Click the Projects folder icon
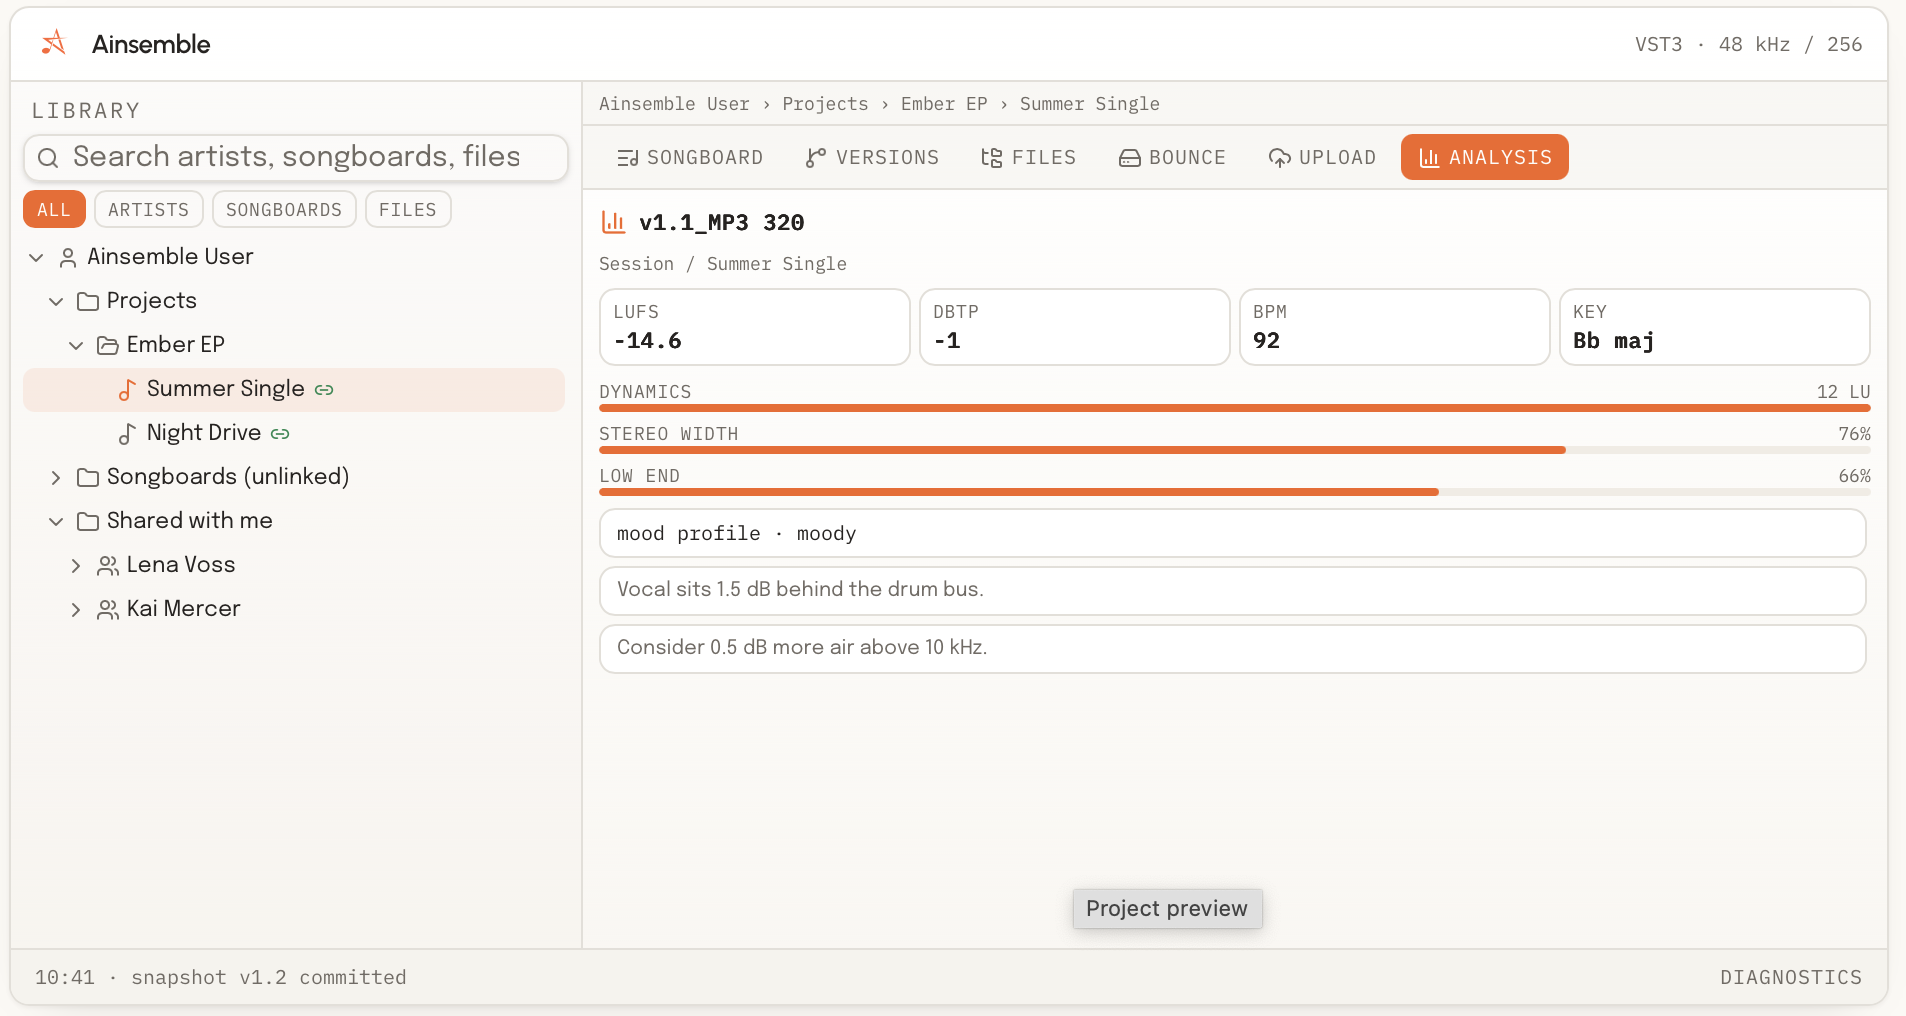Image resolution: width=1906 pixels, height=1016 pixels. pyautogui.click(x=88, y=301)
